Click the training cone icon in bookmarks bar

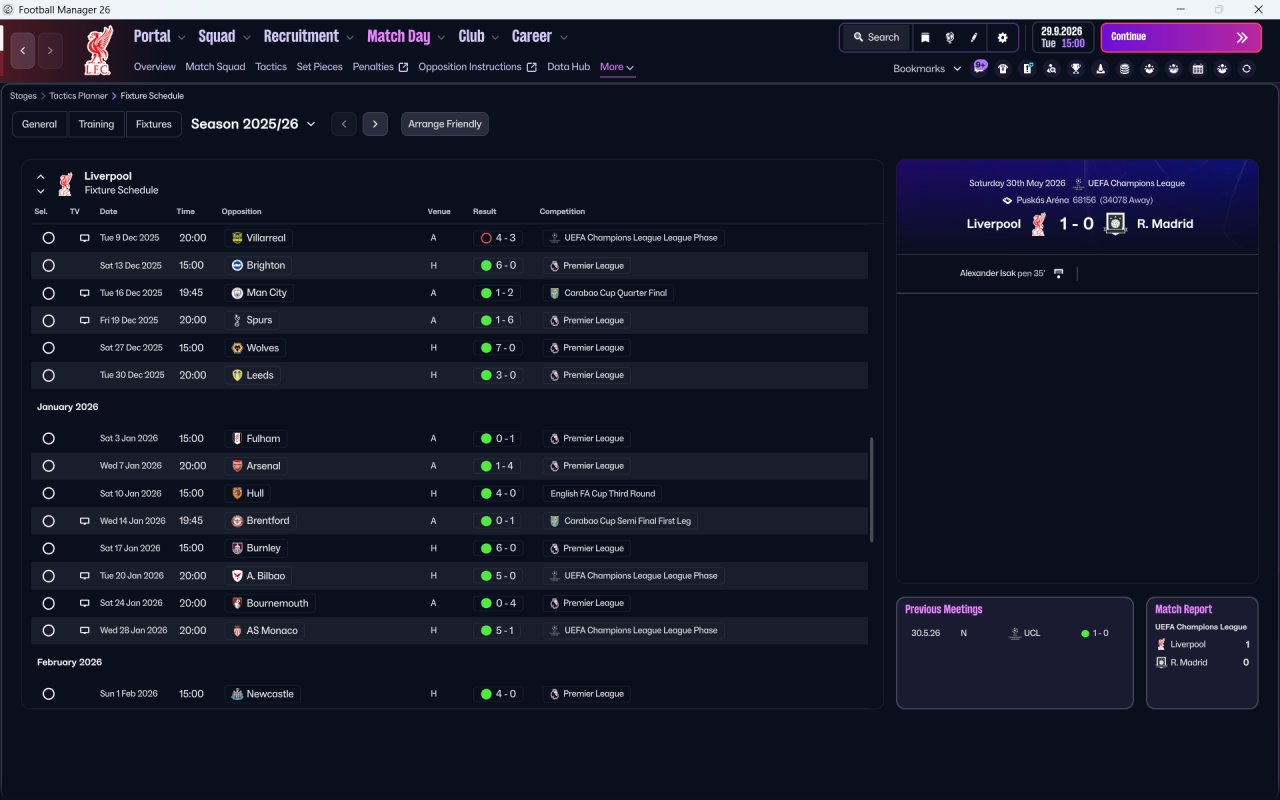1101,69
